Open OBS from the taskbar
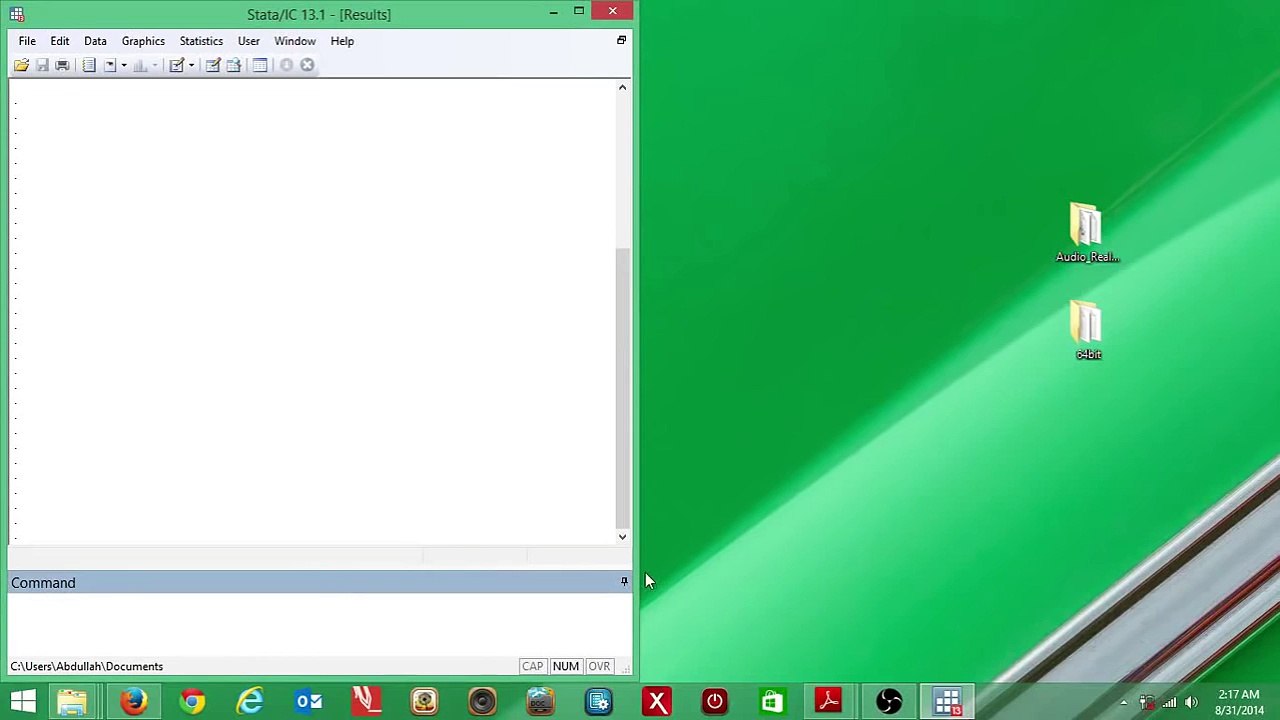This screenshot has width=1280, height=720. click(888, 701)
